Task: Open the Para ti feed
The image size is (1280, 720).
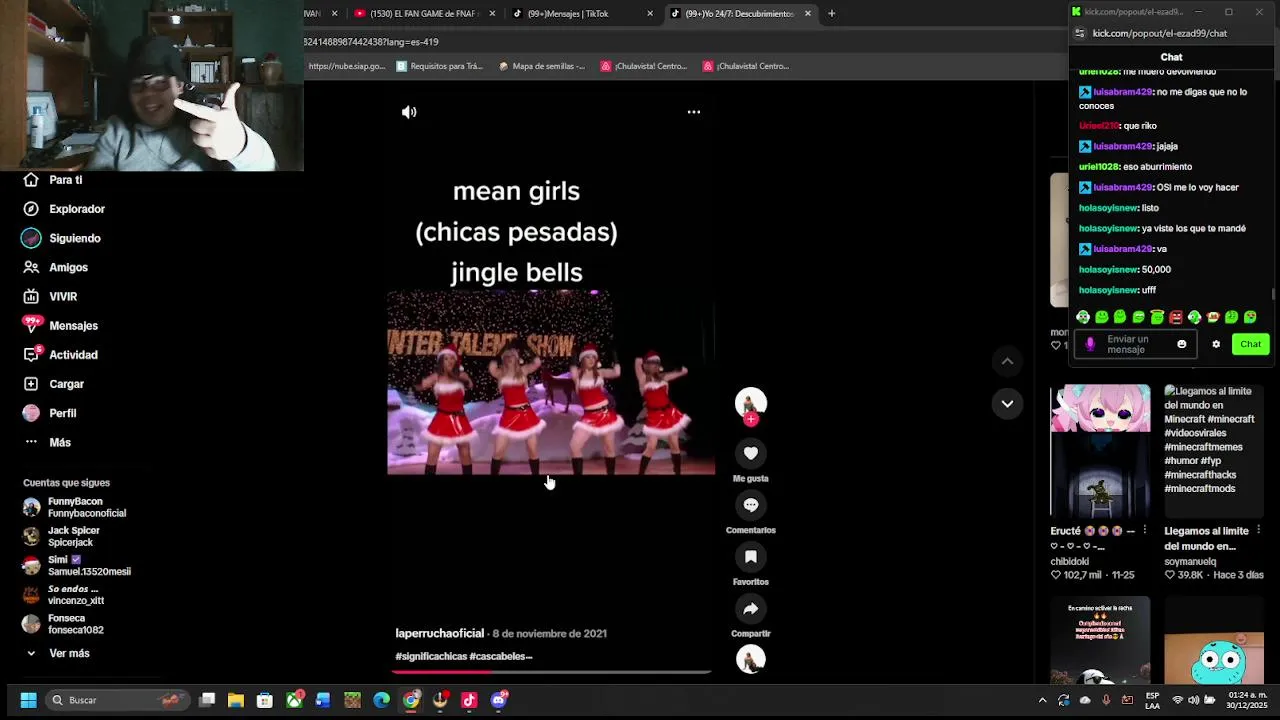Action: click(66, 180)
